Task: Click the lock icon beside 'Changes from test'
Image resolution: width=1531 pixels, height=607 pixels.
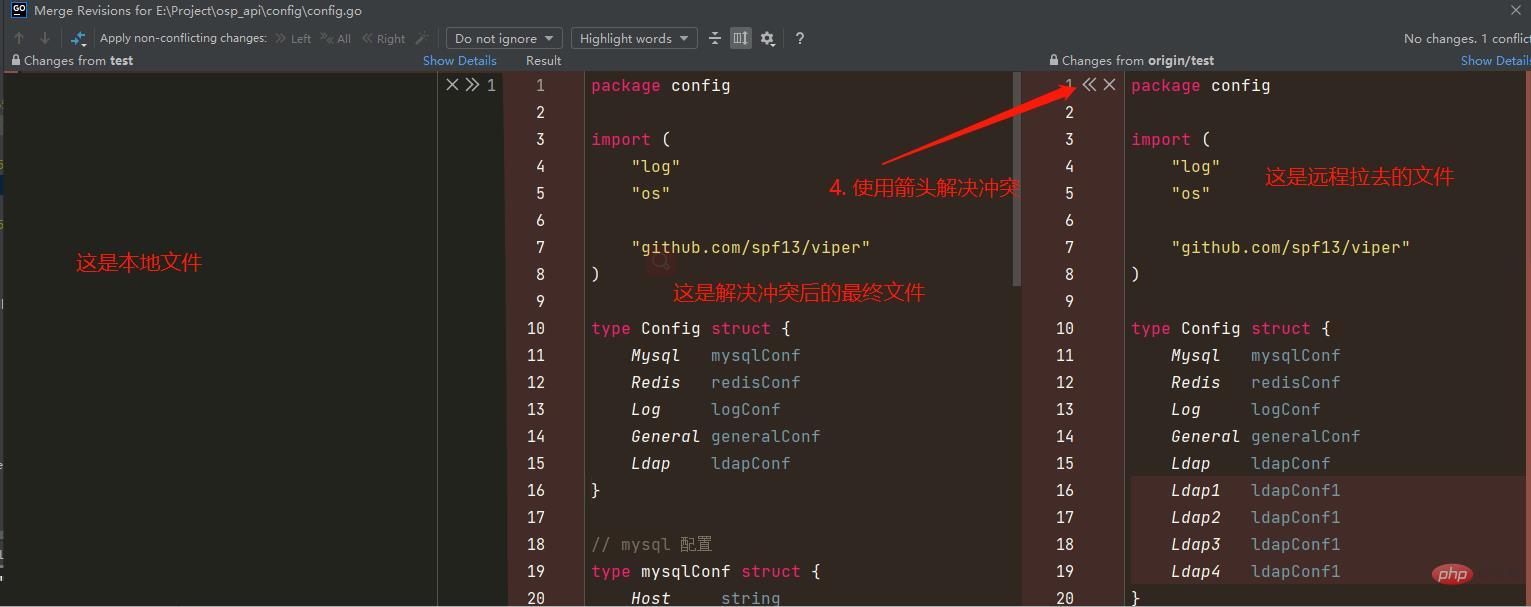Action: pyautogui.click(x=15, y=60)
